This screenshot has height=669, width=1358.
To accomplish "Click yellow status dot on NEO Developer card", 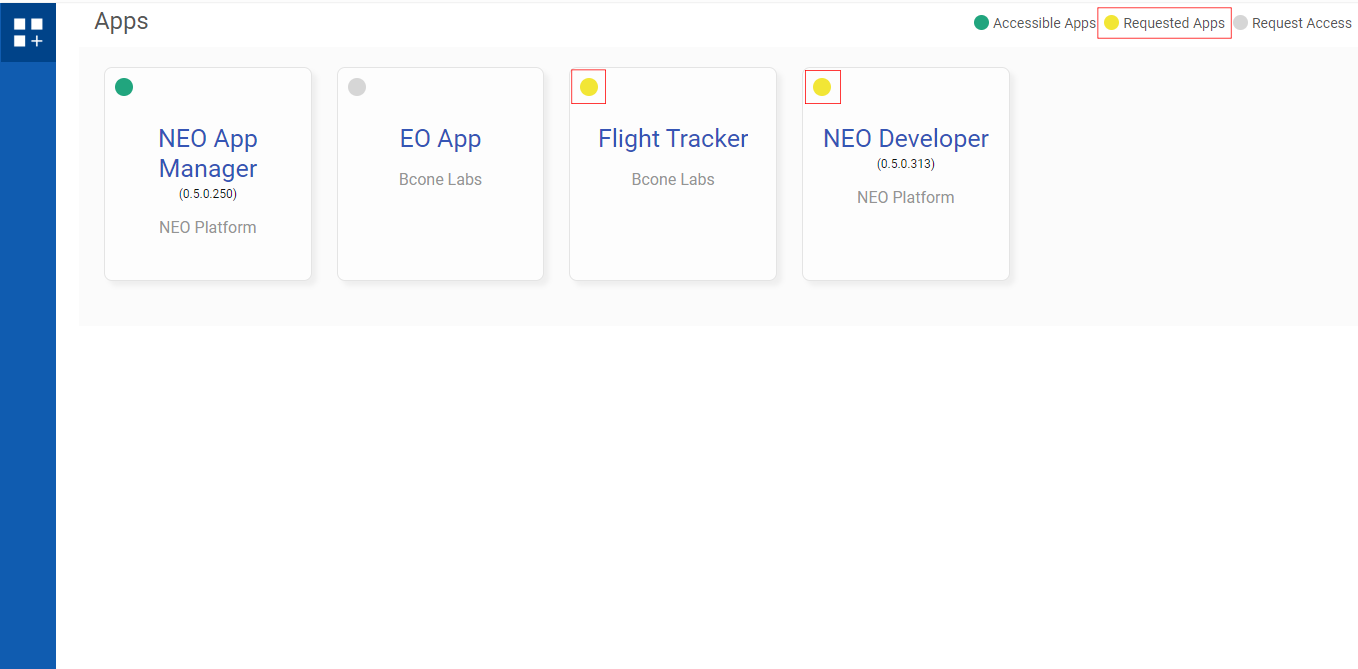I will [822, 87].
